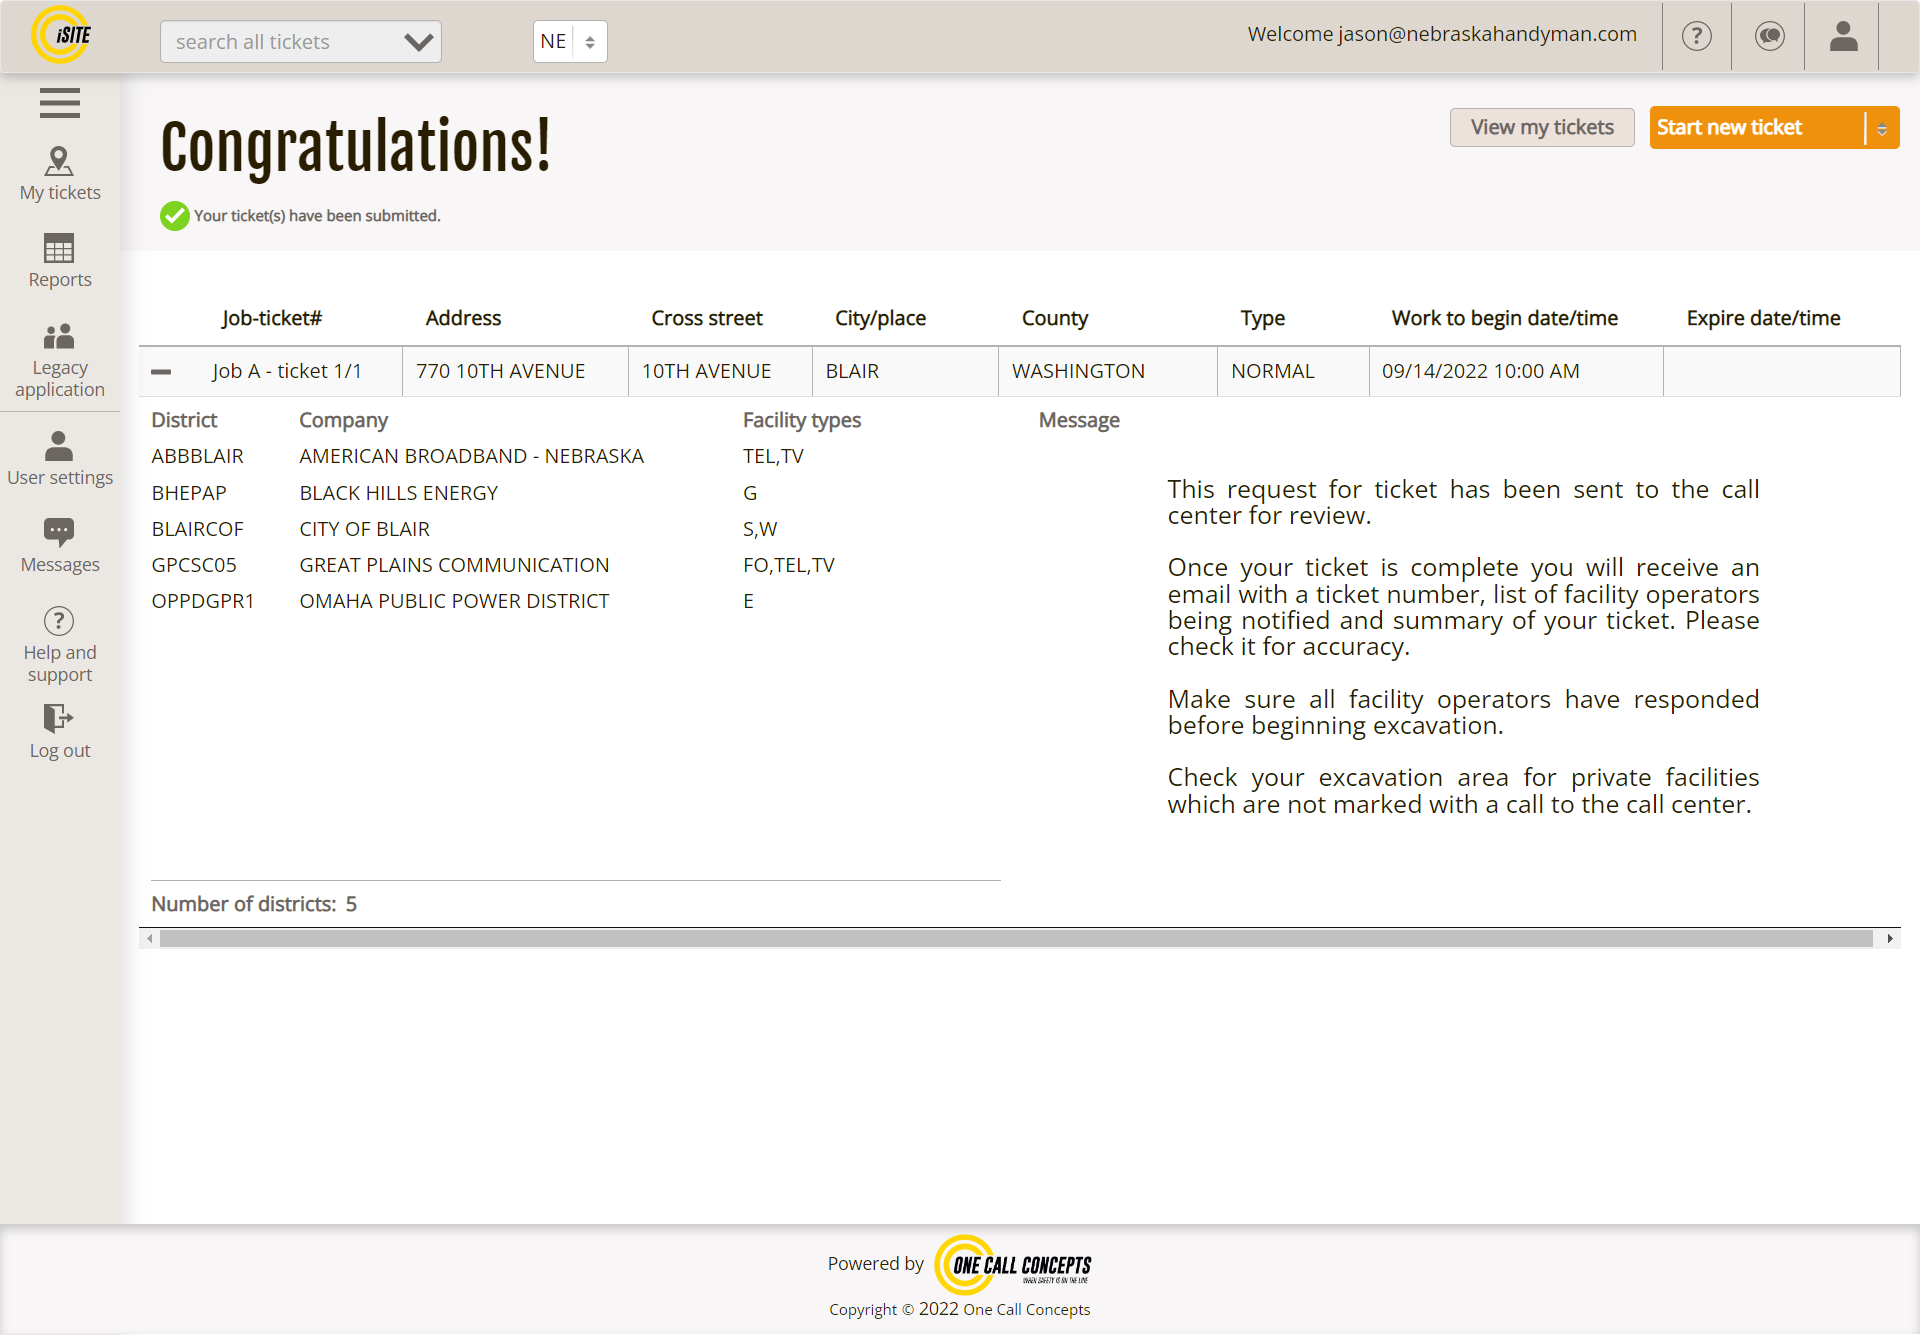Select the Legacy application menu label
This screenshot has height=1335, width=1920.
[60, 379]
